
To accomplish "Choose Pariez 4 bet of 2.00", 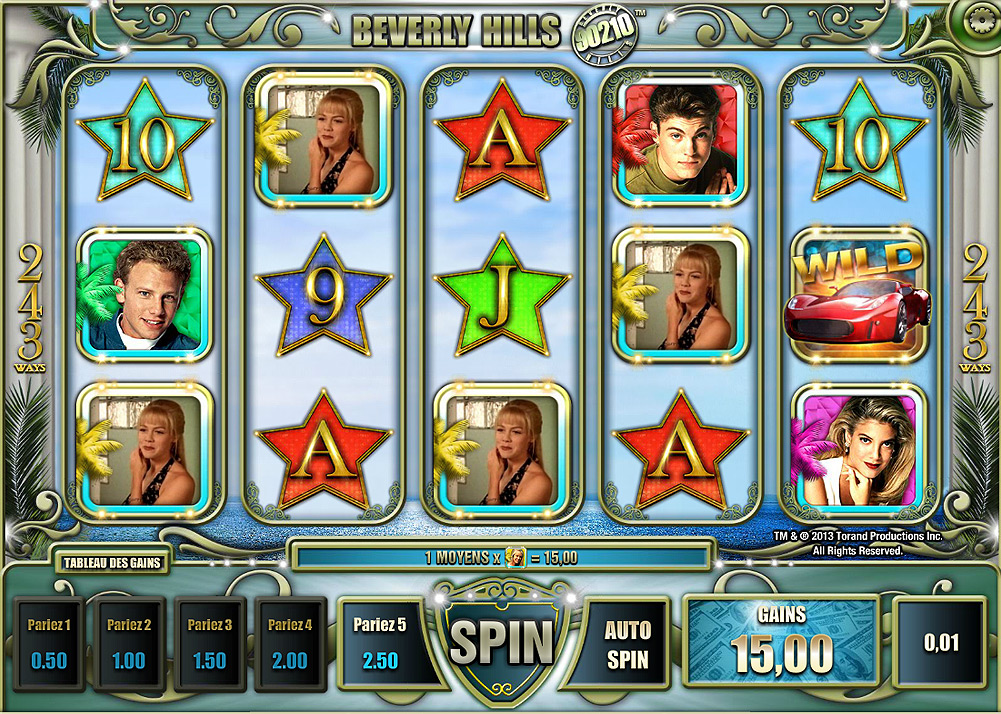I will 290,644.
